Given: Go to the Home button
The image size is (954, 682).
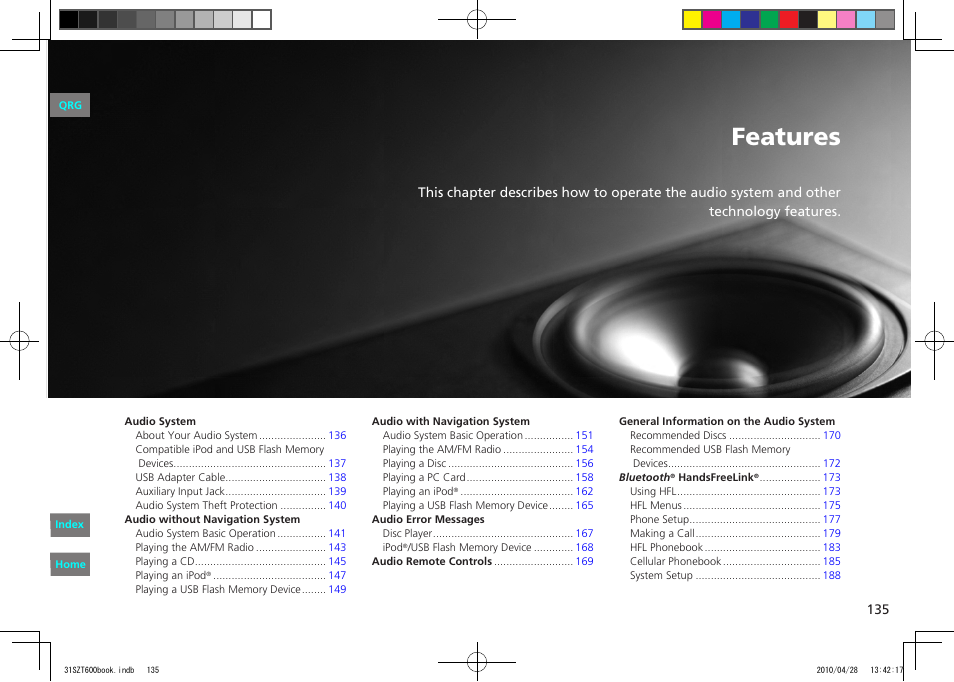Looking at the screenshot, I should click(70, 564).
